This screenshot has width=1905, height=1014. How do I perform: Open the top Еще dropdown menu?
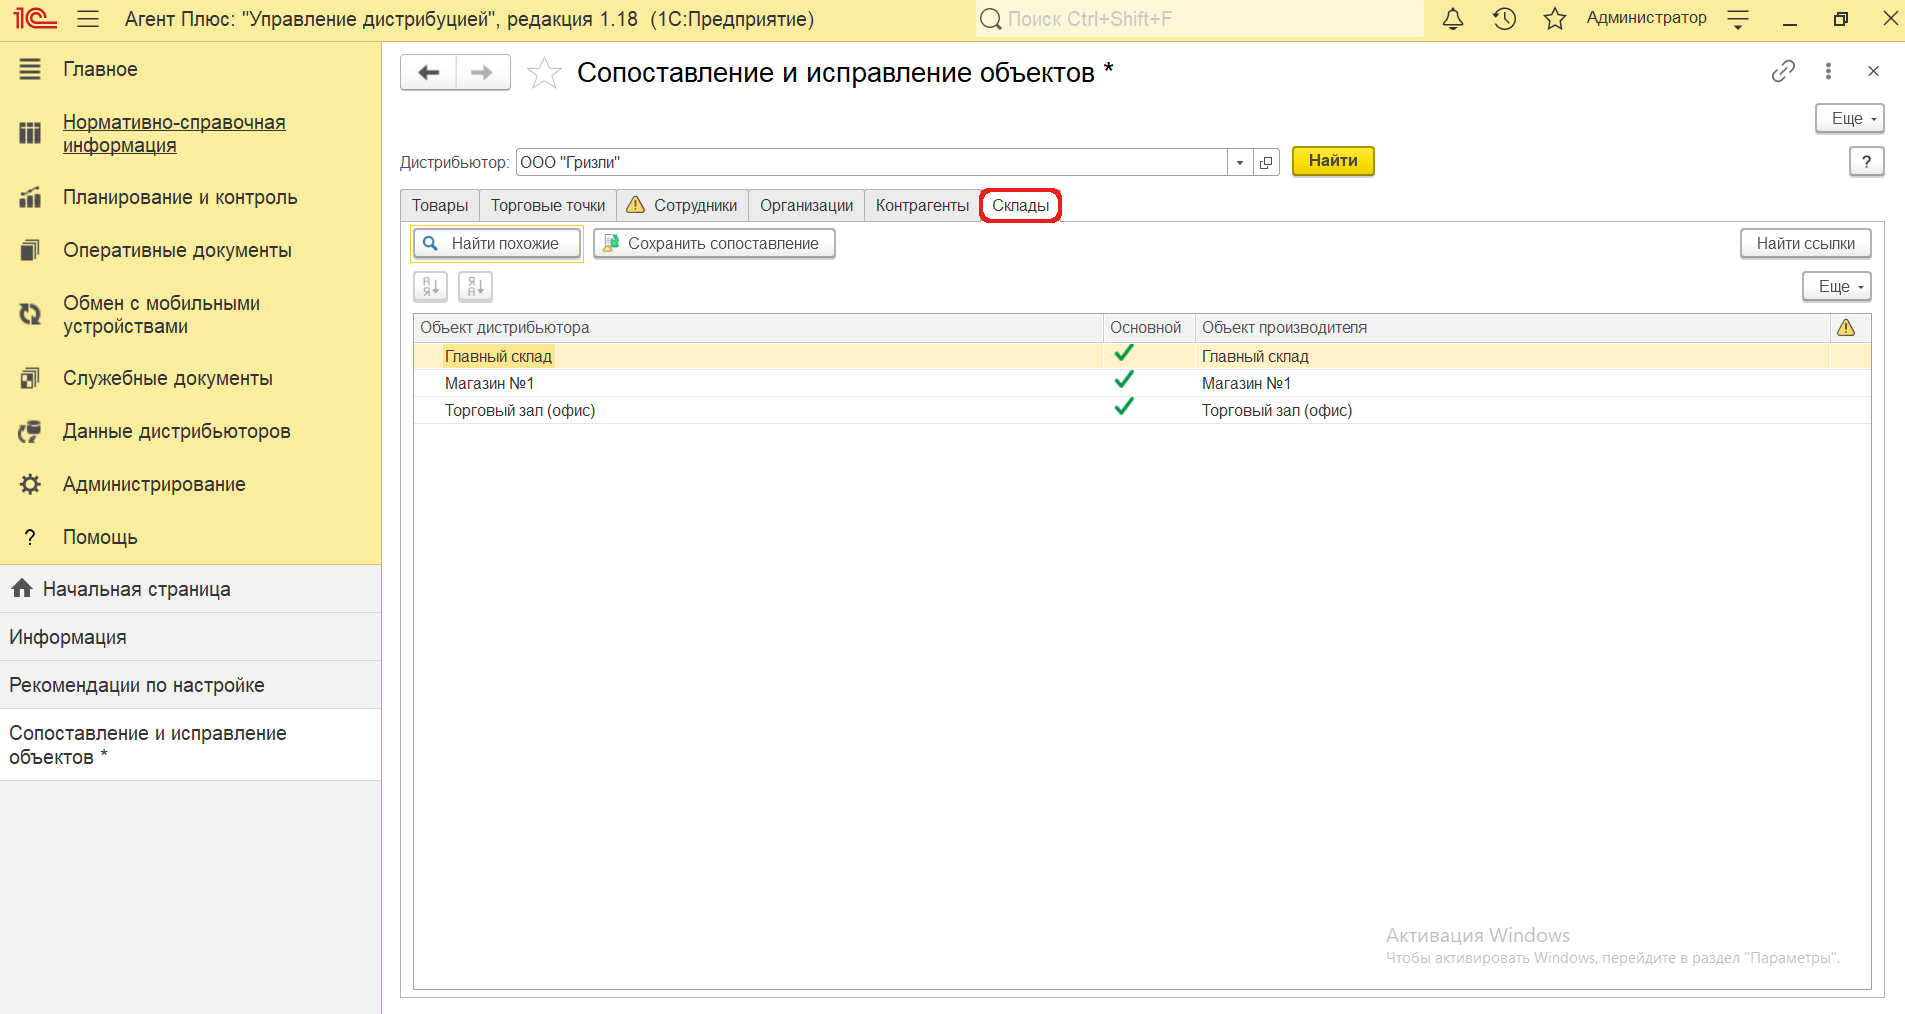coord(1850,118)
